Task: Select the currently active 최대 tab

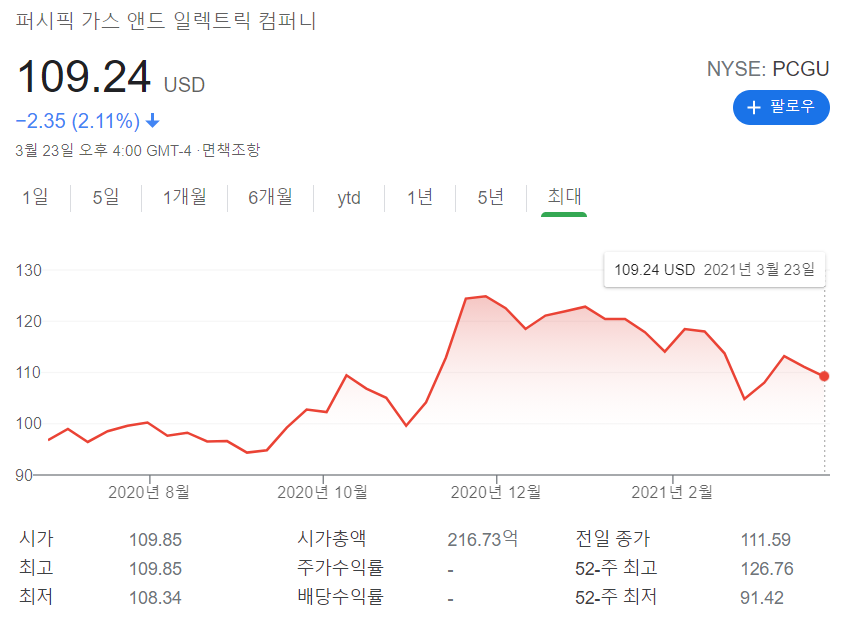Action: click(561, 197)
